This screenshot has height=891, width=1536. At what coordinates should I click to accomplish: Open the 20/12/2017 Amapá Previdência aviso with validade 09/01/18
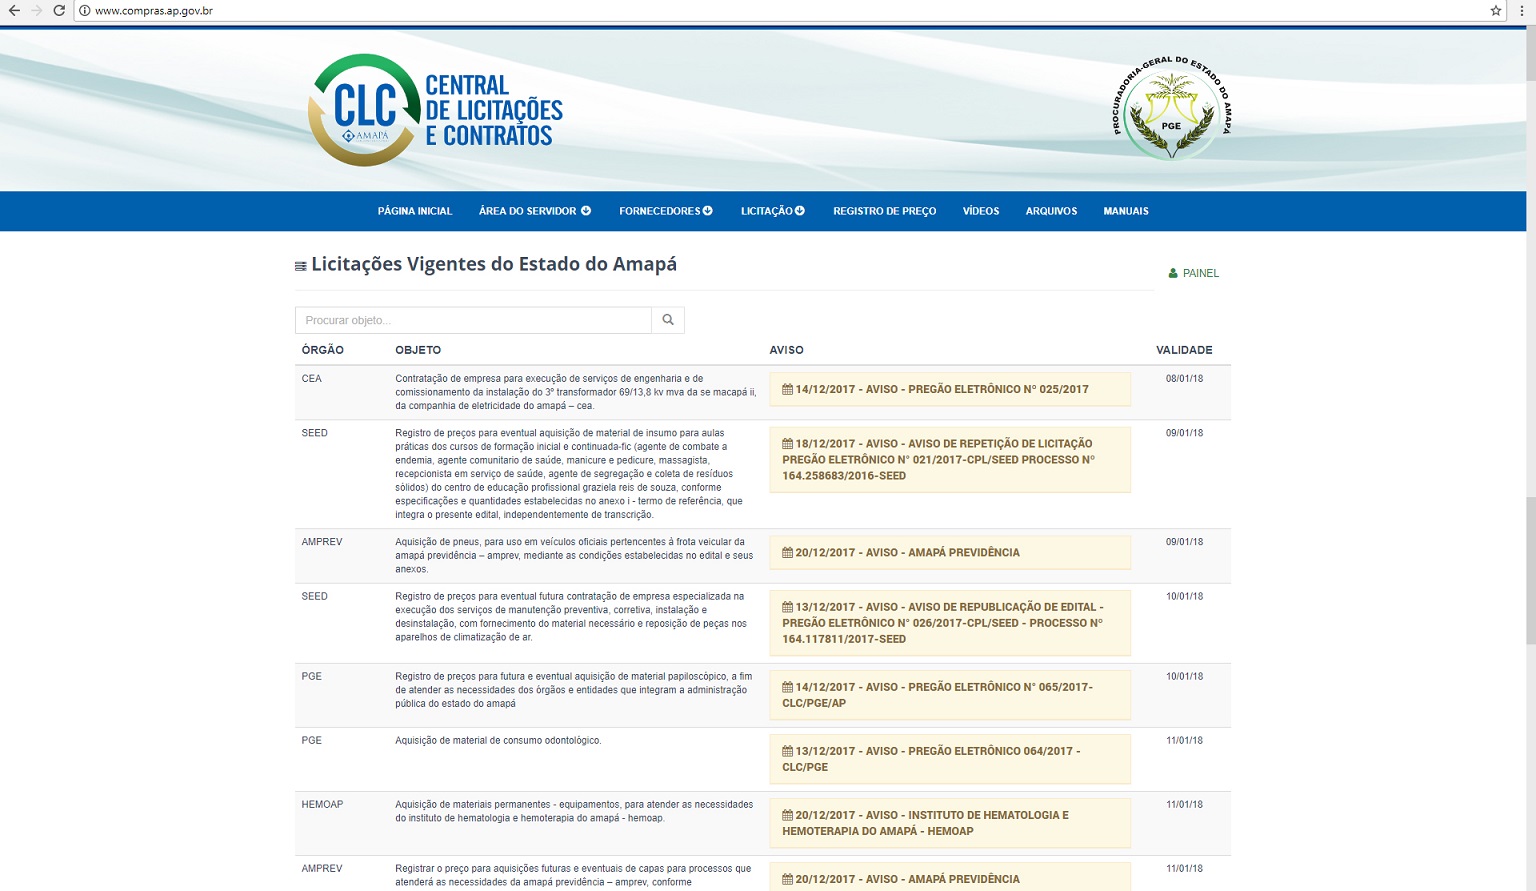pos(950,552)
